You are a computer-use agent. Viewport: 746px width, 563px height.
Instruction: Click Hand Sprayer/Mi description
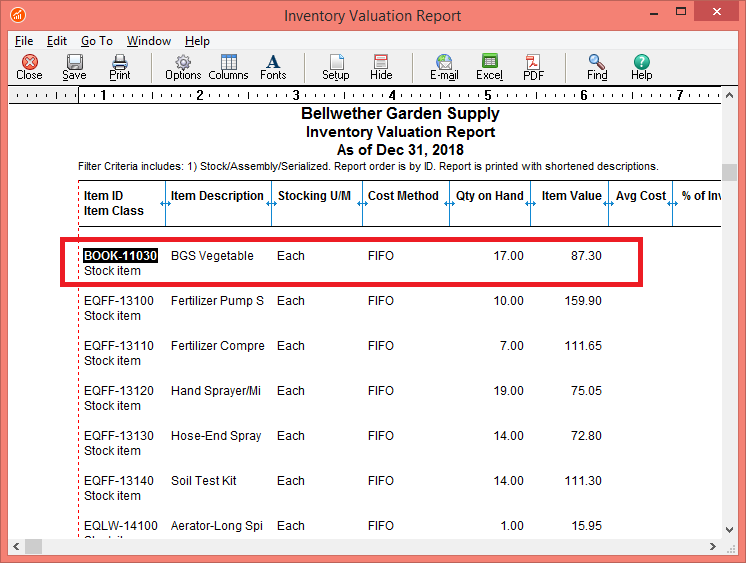pyautogui.click(x=216, y=391)
